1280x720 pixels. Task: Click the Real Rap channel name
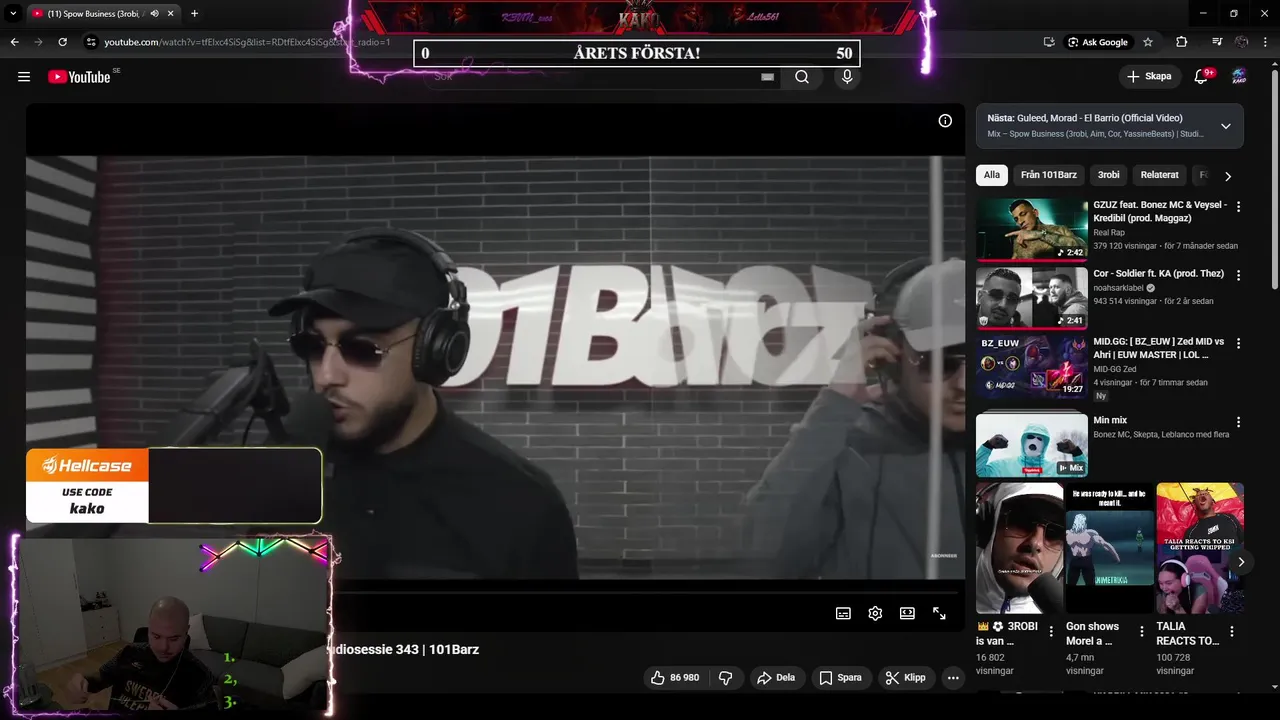coord(1109,232)
